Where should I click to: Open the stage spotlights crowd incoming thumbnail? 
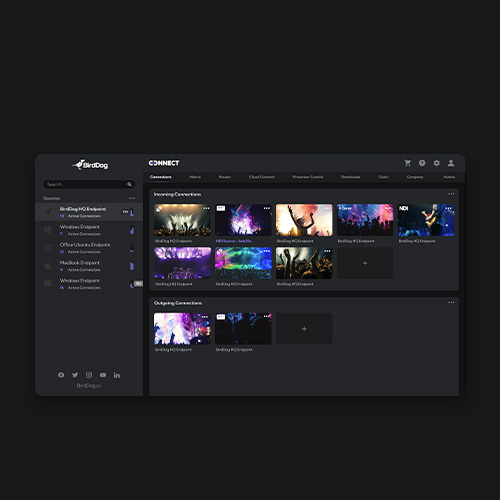(x=182, y=220)
